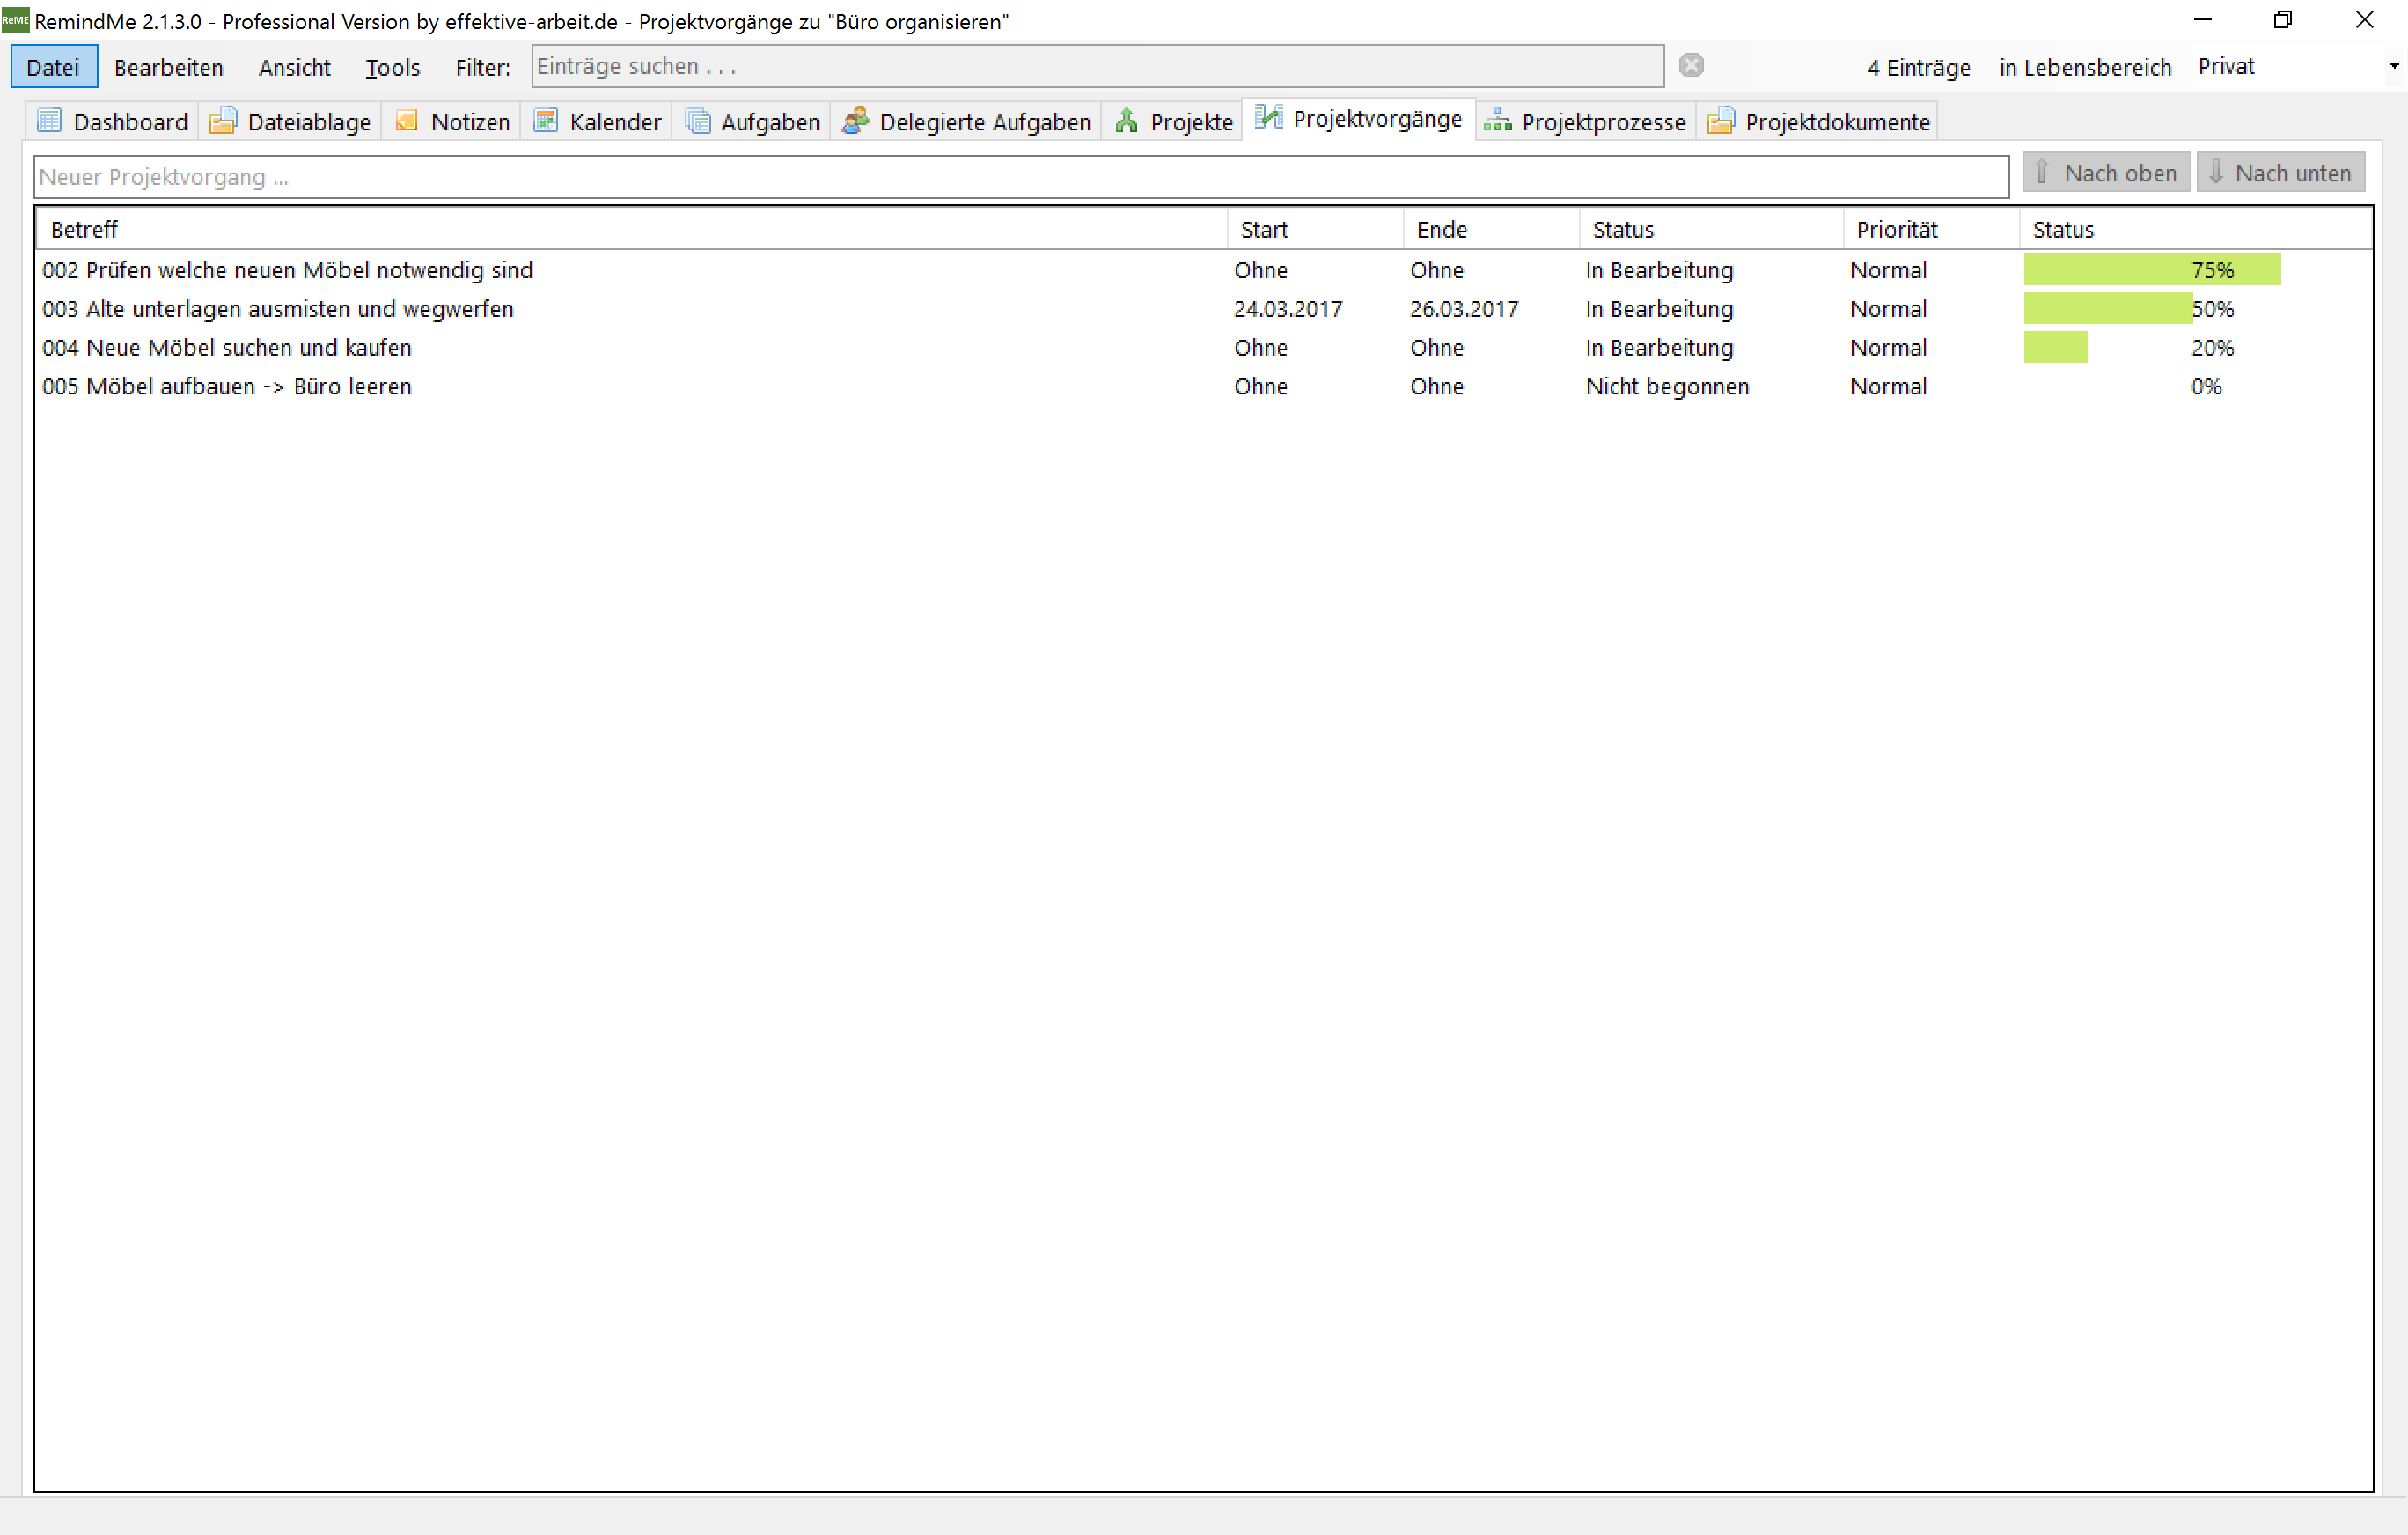Switch to the Projekte tab

click(1173, 121)
